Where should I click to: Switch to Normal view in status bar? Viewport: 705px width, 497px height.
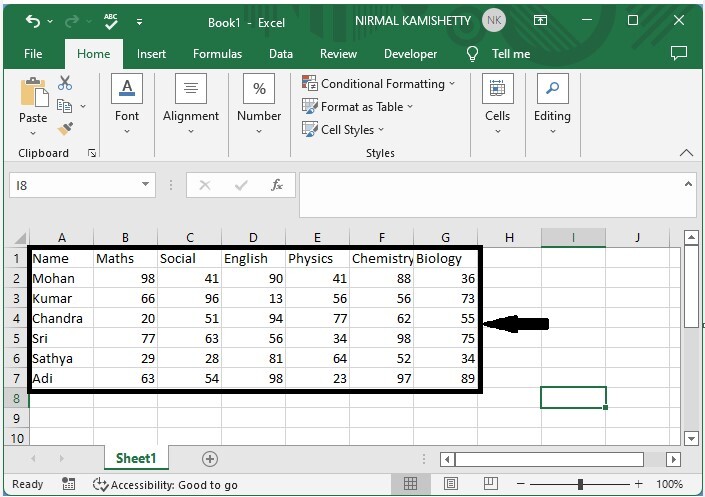pos(410,484)
